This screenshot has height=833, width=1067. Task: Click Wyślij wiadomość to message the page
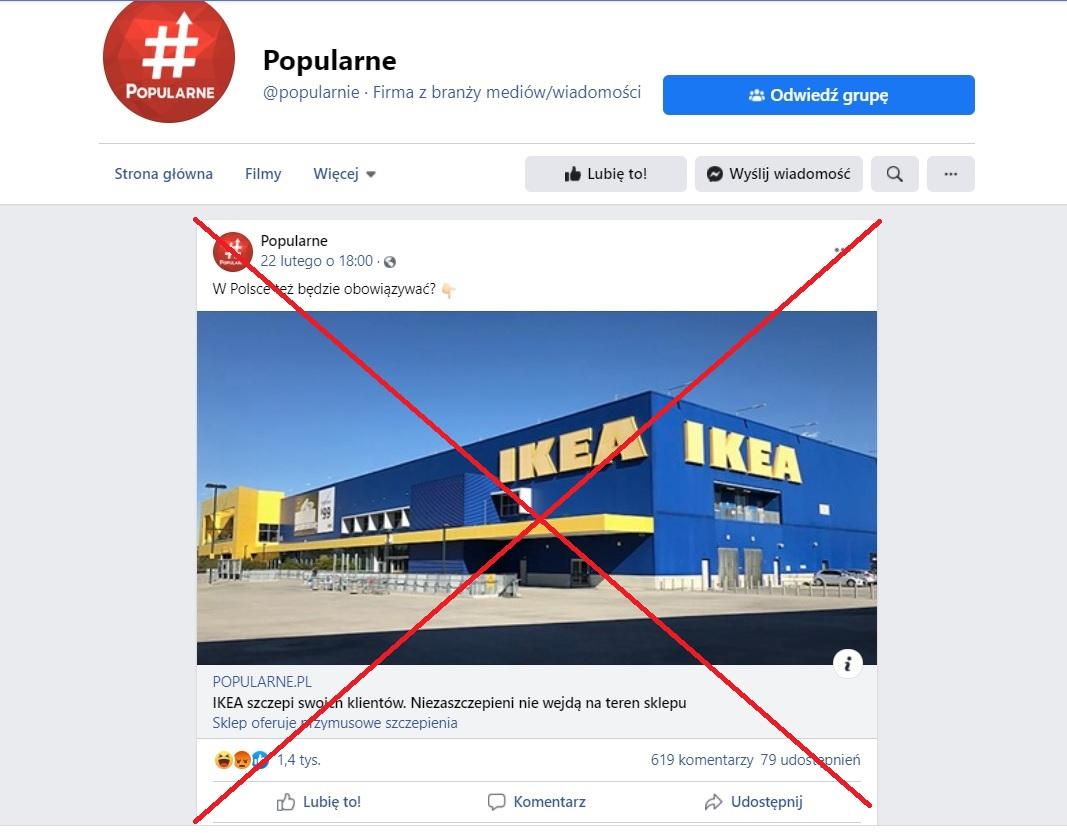pos(778,174)
